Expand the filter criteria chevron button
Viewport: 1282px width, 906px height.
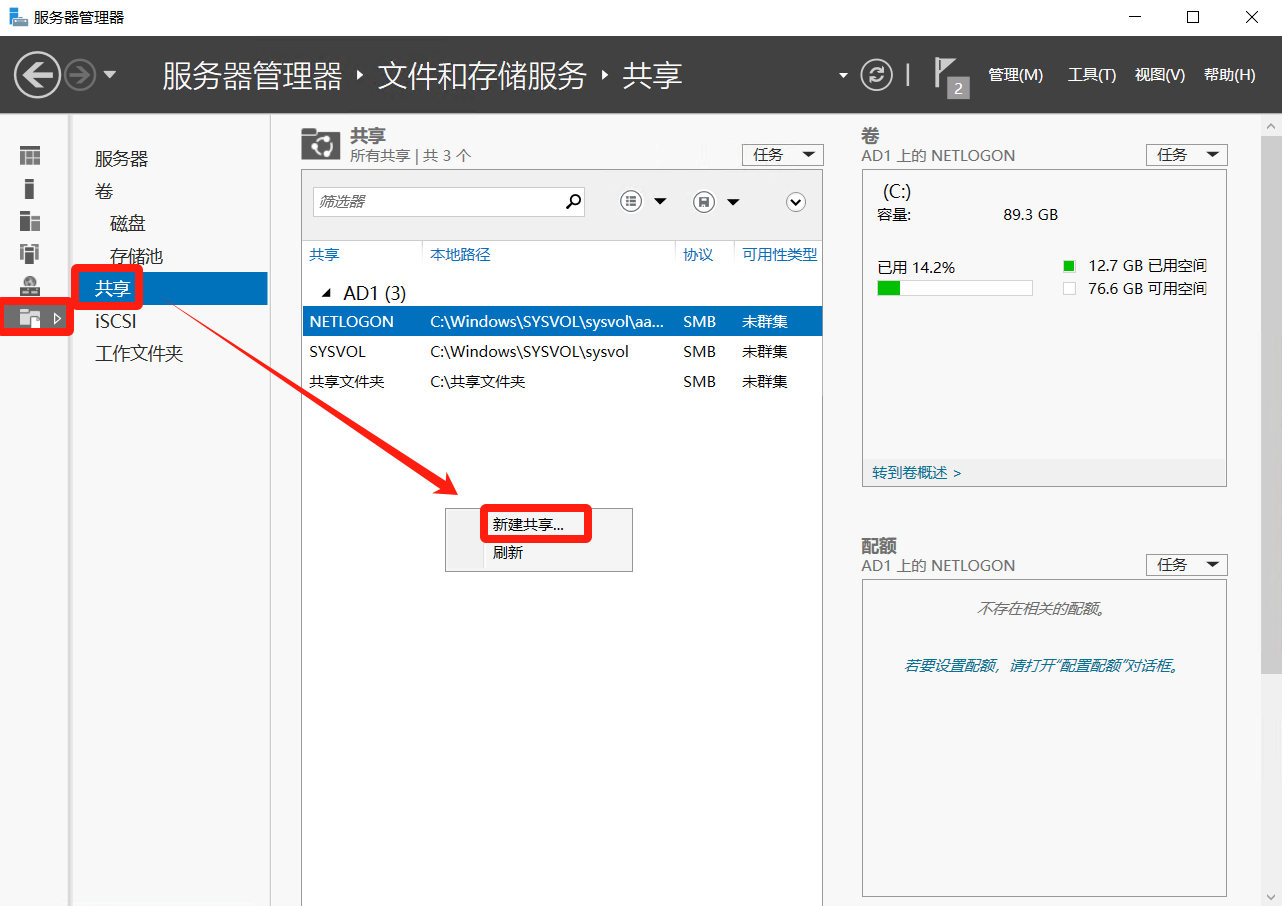tap(795, 202)
